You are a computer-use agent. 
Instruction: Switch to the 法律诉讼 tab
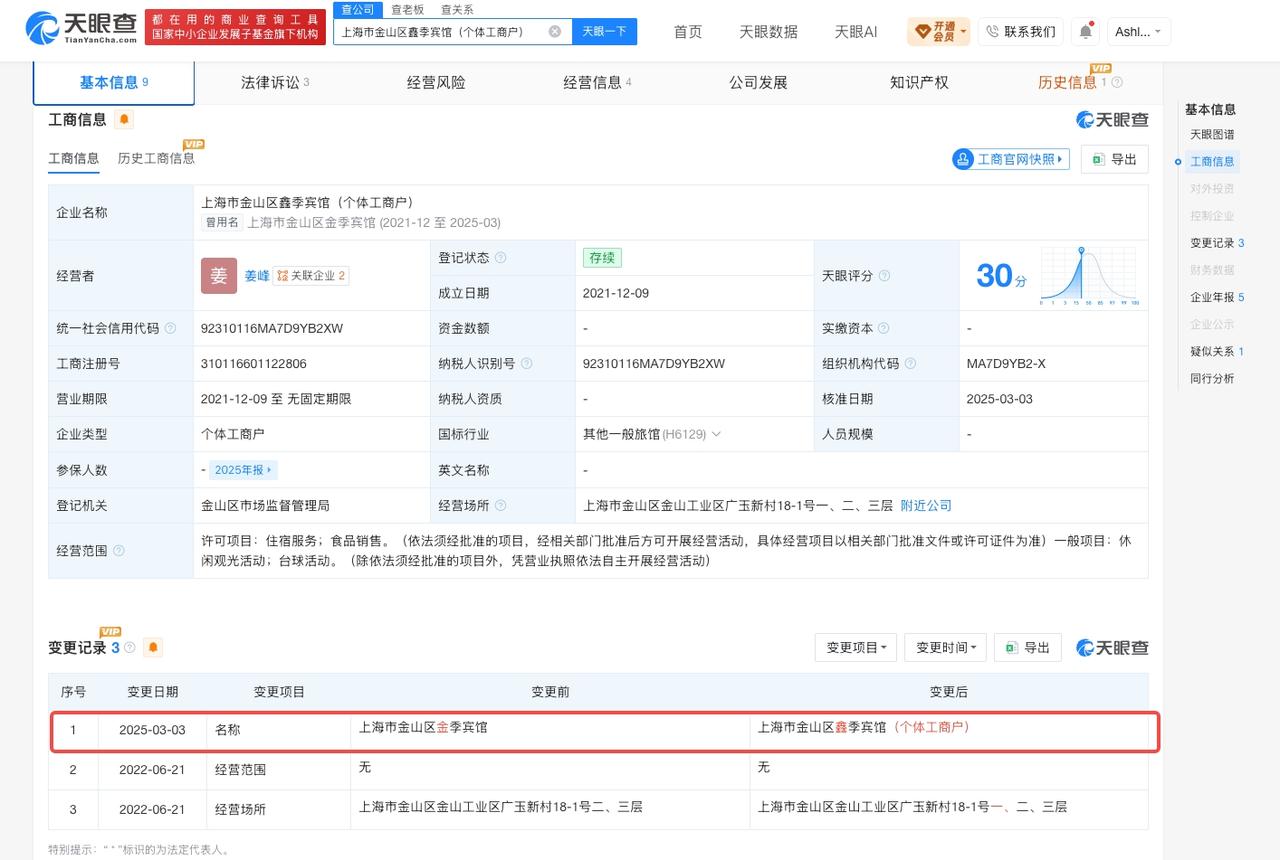275,82
